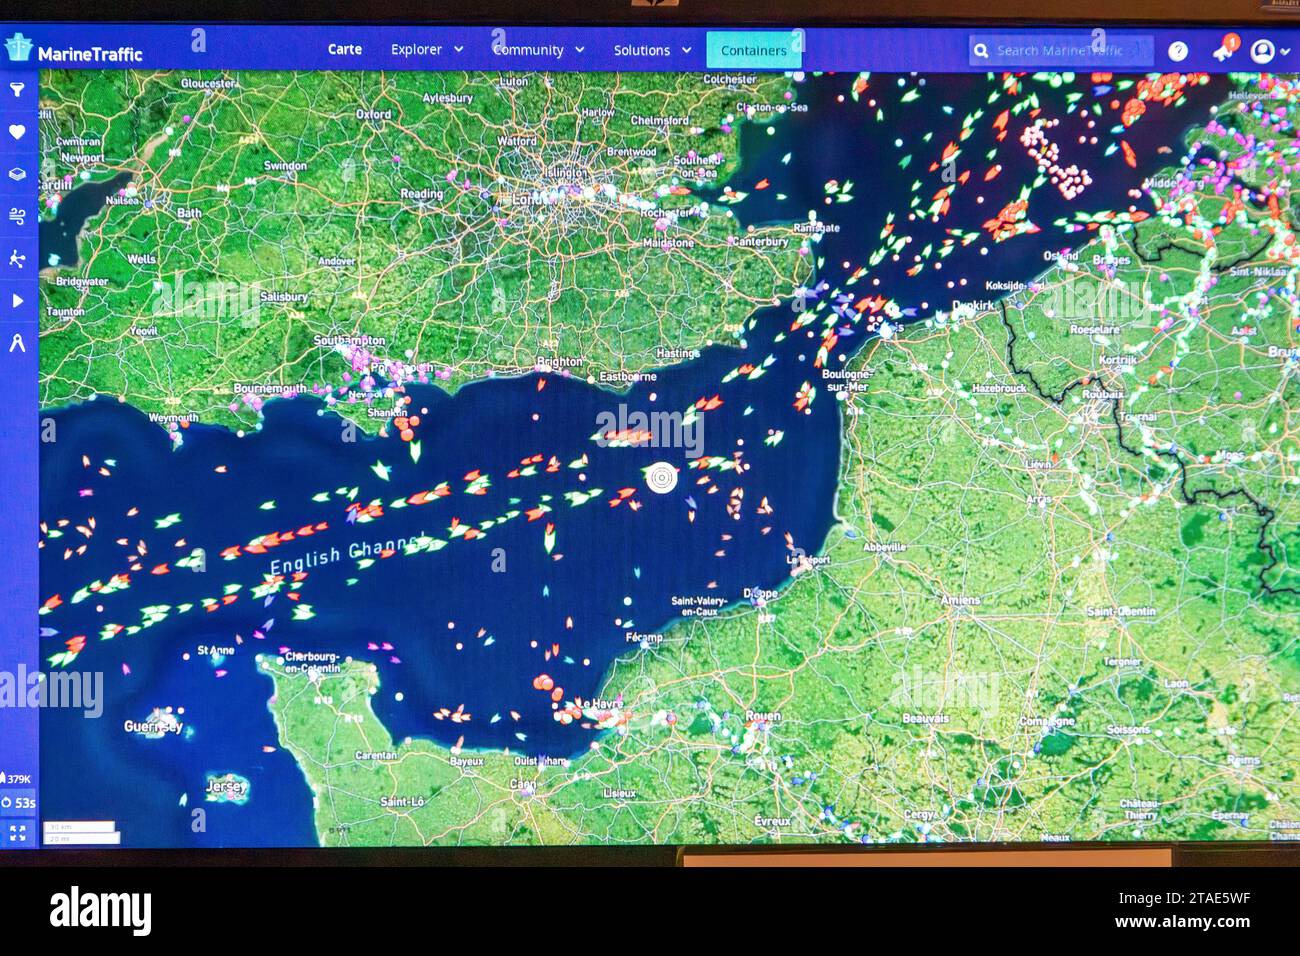Click the vessel count 379K indicator
Image resolution: width=1300 pixels, height=956 pixels.
[x=17, y=779]
